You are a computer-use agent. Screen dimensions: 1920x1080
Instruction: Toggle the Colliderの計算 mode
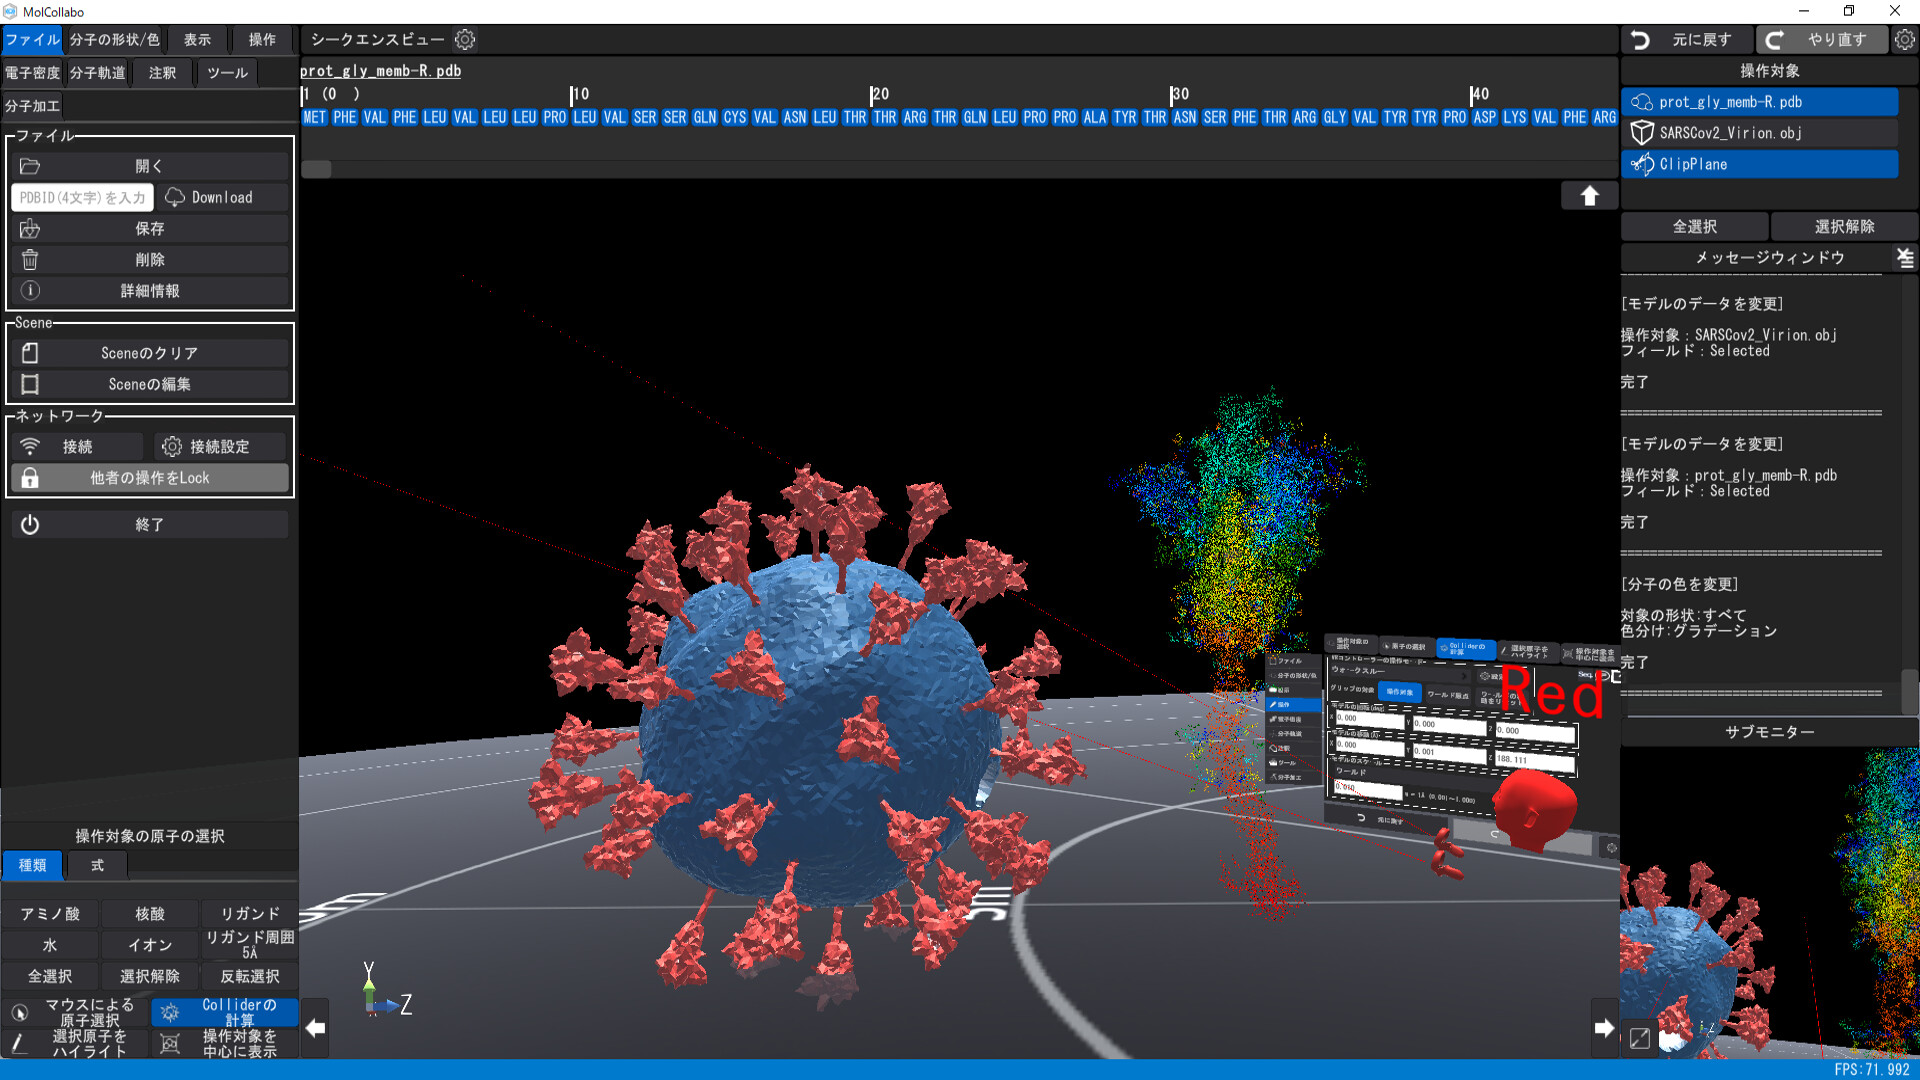pos(170,1012)
